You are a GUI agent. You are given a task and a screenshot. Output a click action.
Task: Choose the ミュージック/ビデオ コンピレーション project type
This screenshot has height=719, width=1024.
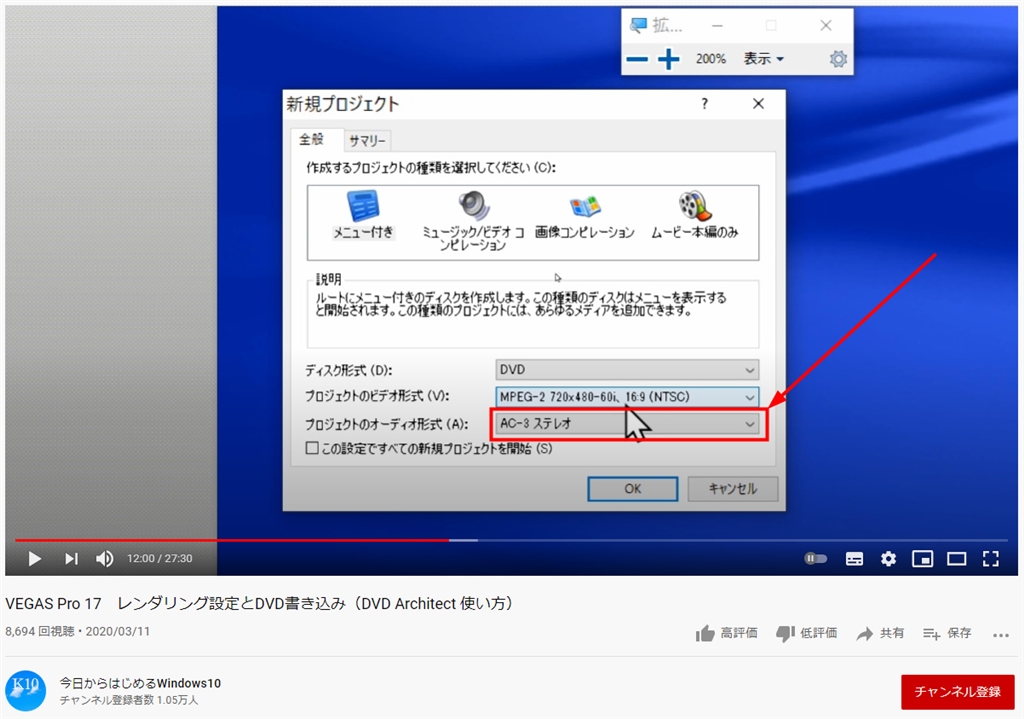tap(473, 221)
